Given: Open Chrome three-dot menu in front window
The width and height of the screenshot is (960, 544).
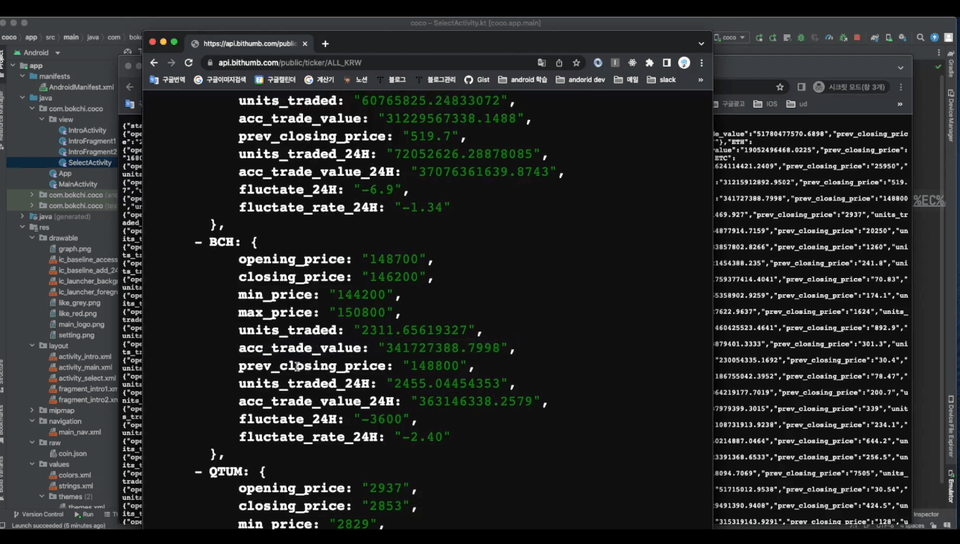Looking at the screenshot, I should click(x=701, y=62).
